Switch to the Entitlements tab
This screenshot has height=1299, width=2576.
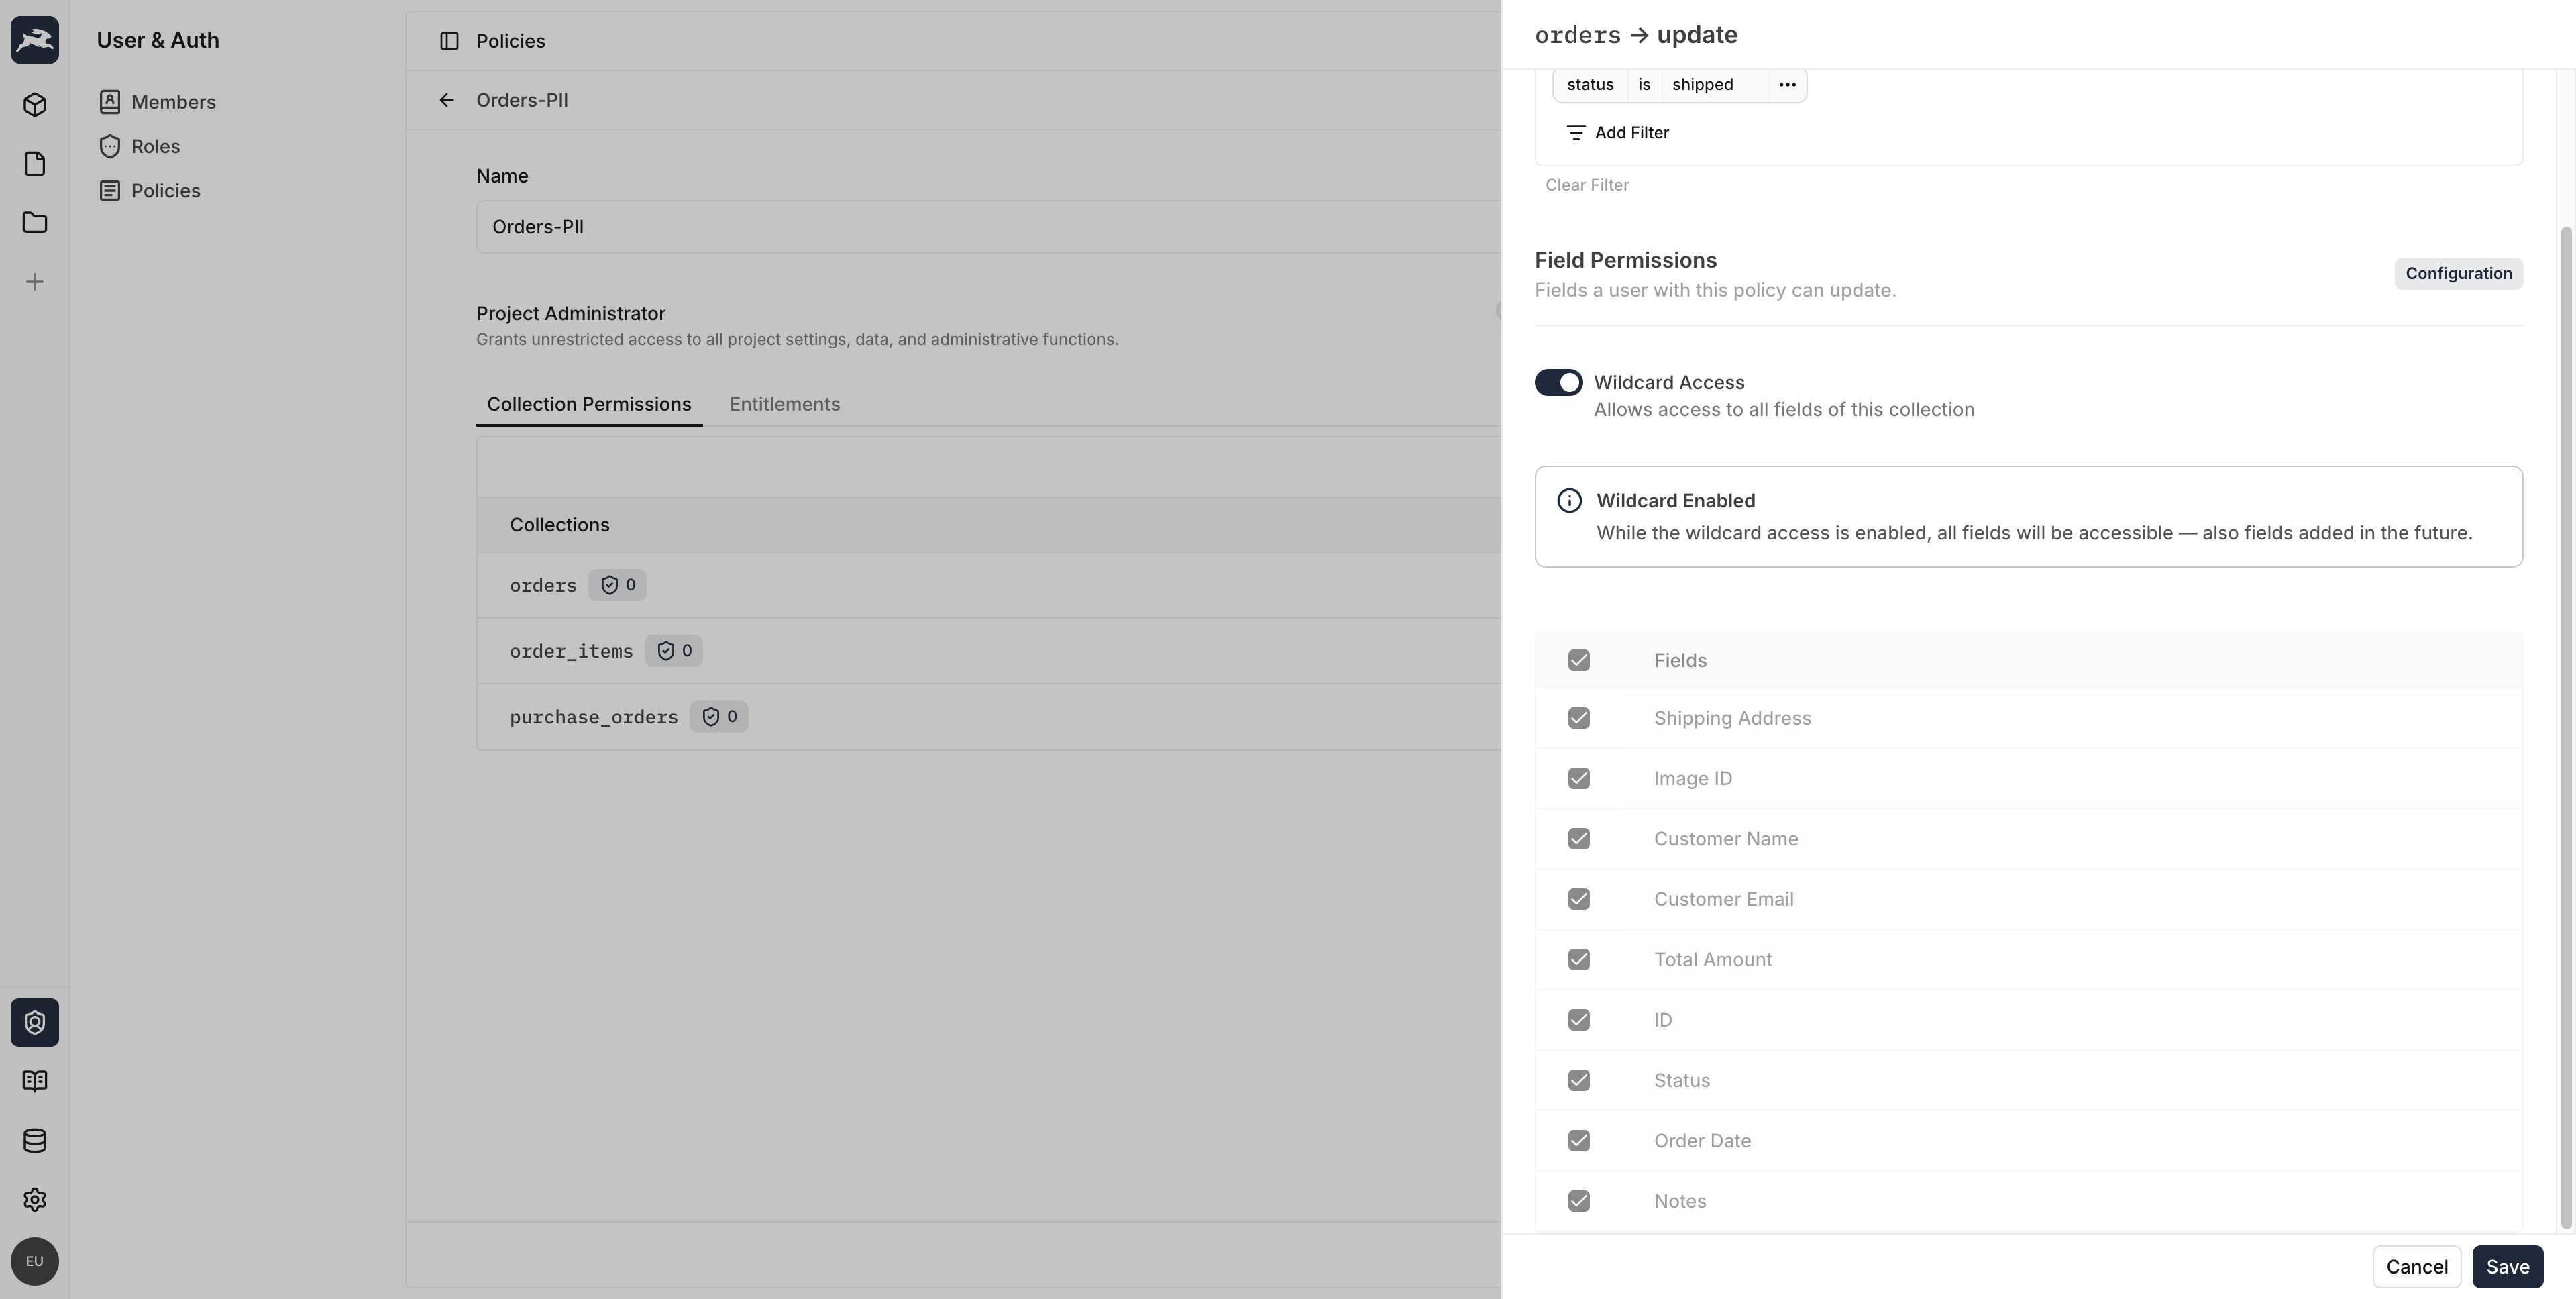784,404
